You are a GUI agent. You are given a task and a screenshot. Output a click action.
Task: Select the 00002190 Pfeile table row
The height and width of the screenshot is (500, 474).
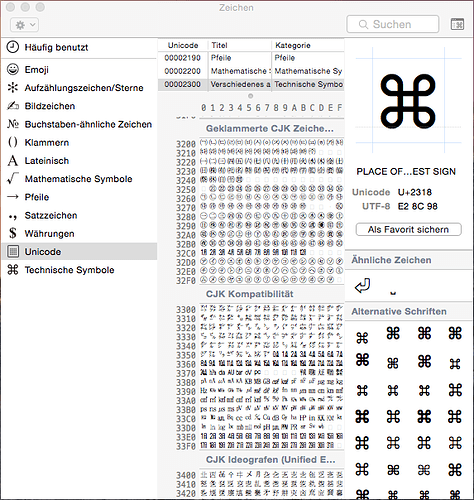pyautogui.click(x=251, y=58)
